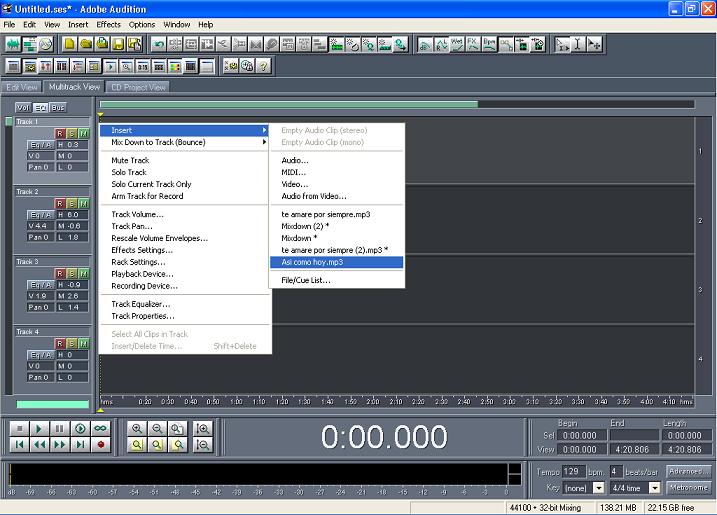Click the Bus track controls button

pyautogui.click(x=58, y=107)
